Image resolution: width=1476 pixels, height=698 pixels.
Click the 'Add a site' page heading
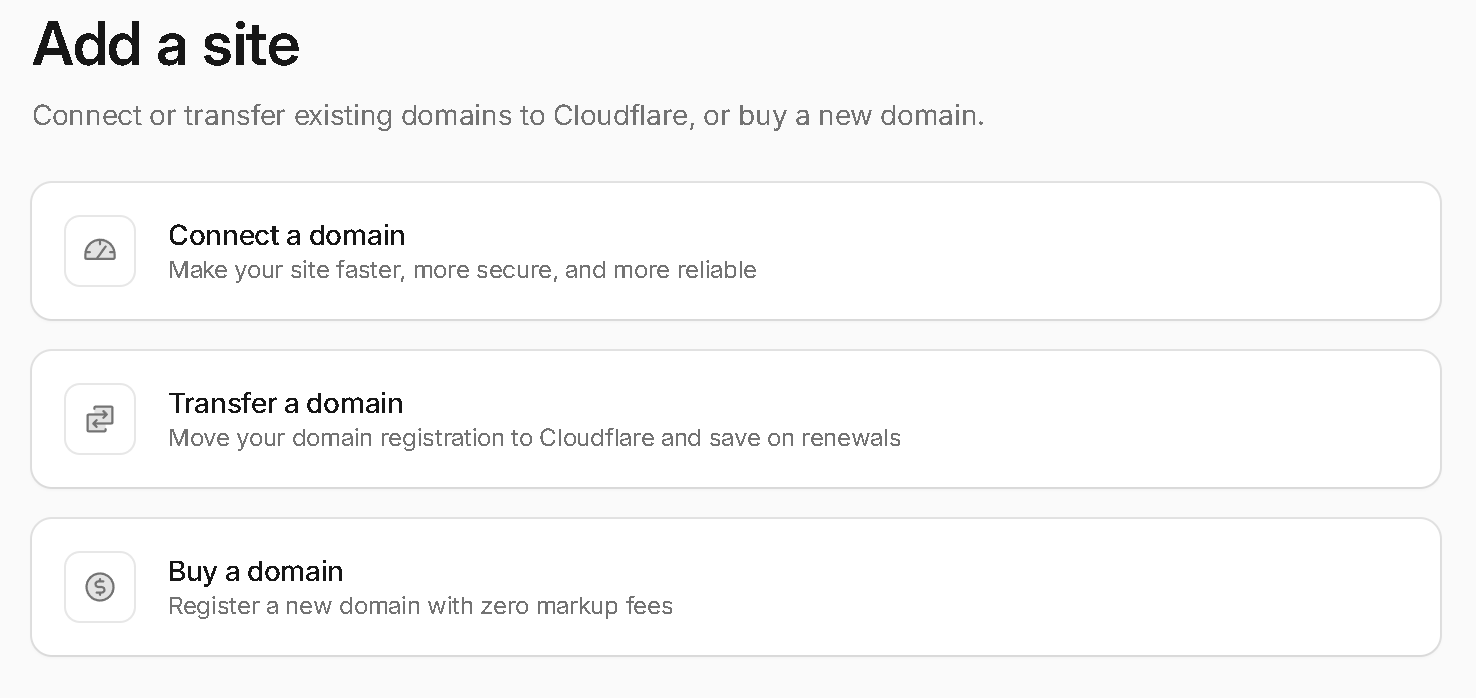pyautogui.click(x=166, y=45)
